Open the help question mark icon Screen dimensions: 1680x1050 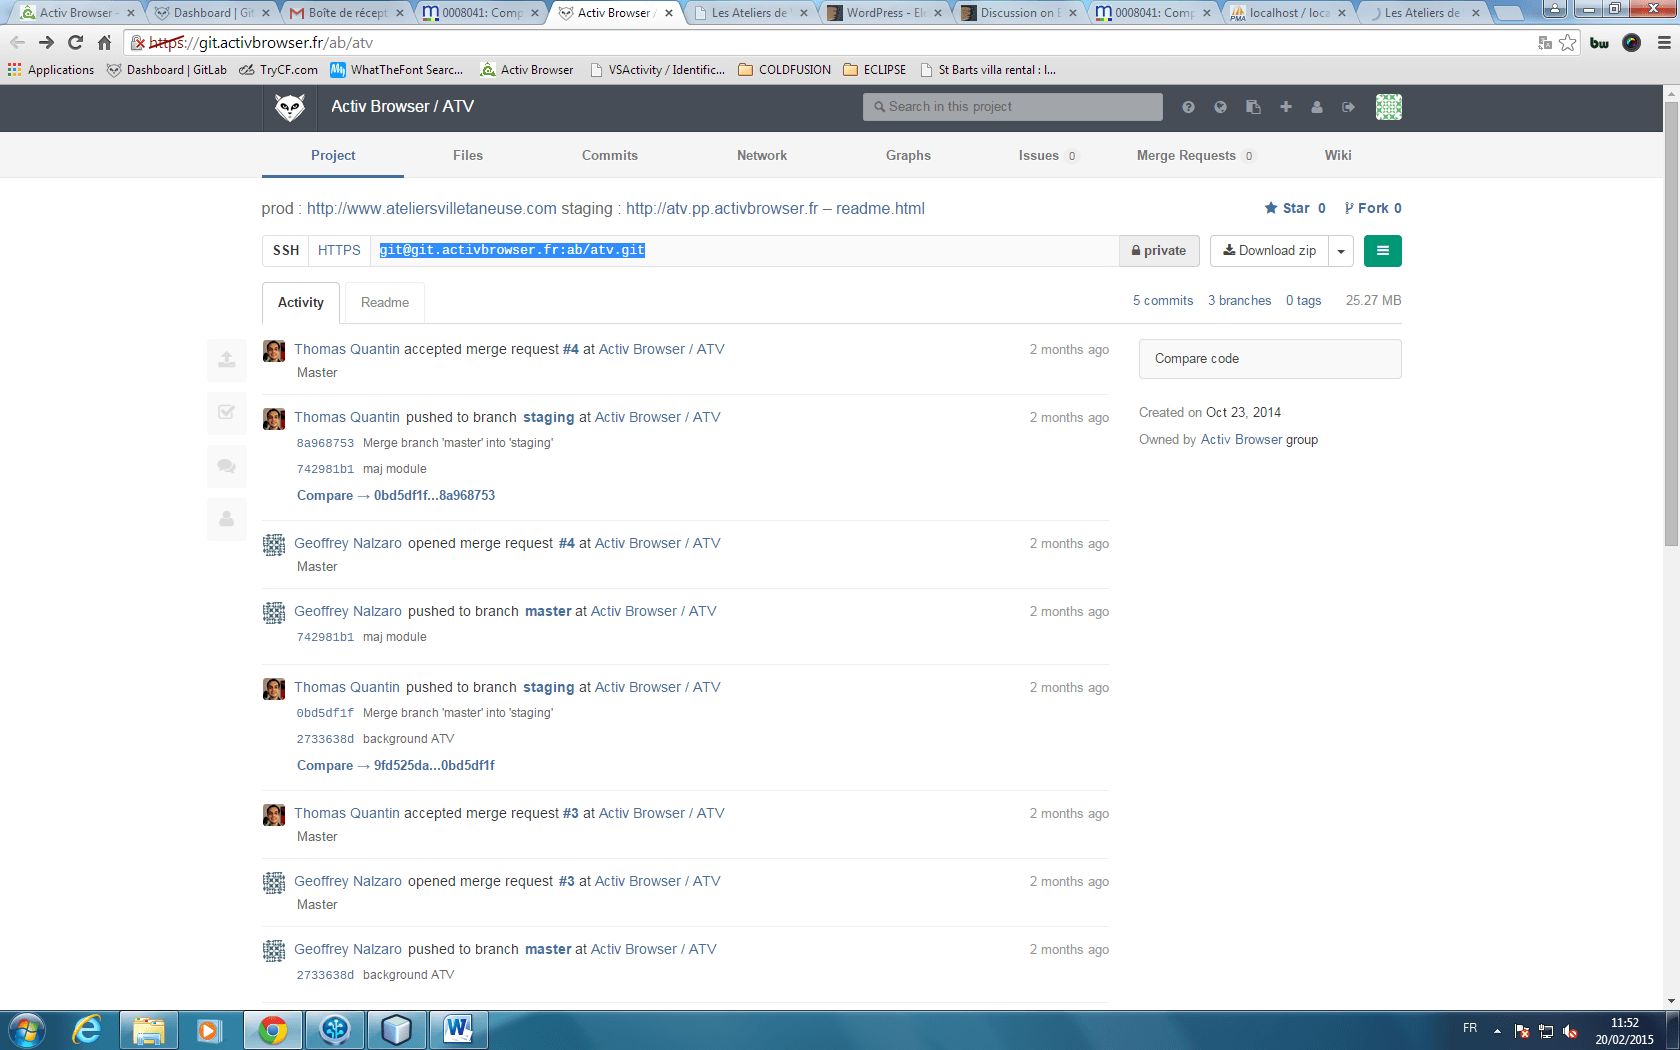tap(1188, 107)
